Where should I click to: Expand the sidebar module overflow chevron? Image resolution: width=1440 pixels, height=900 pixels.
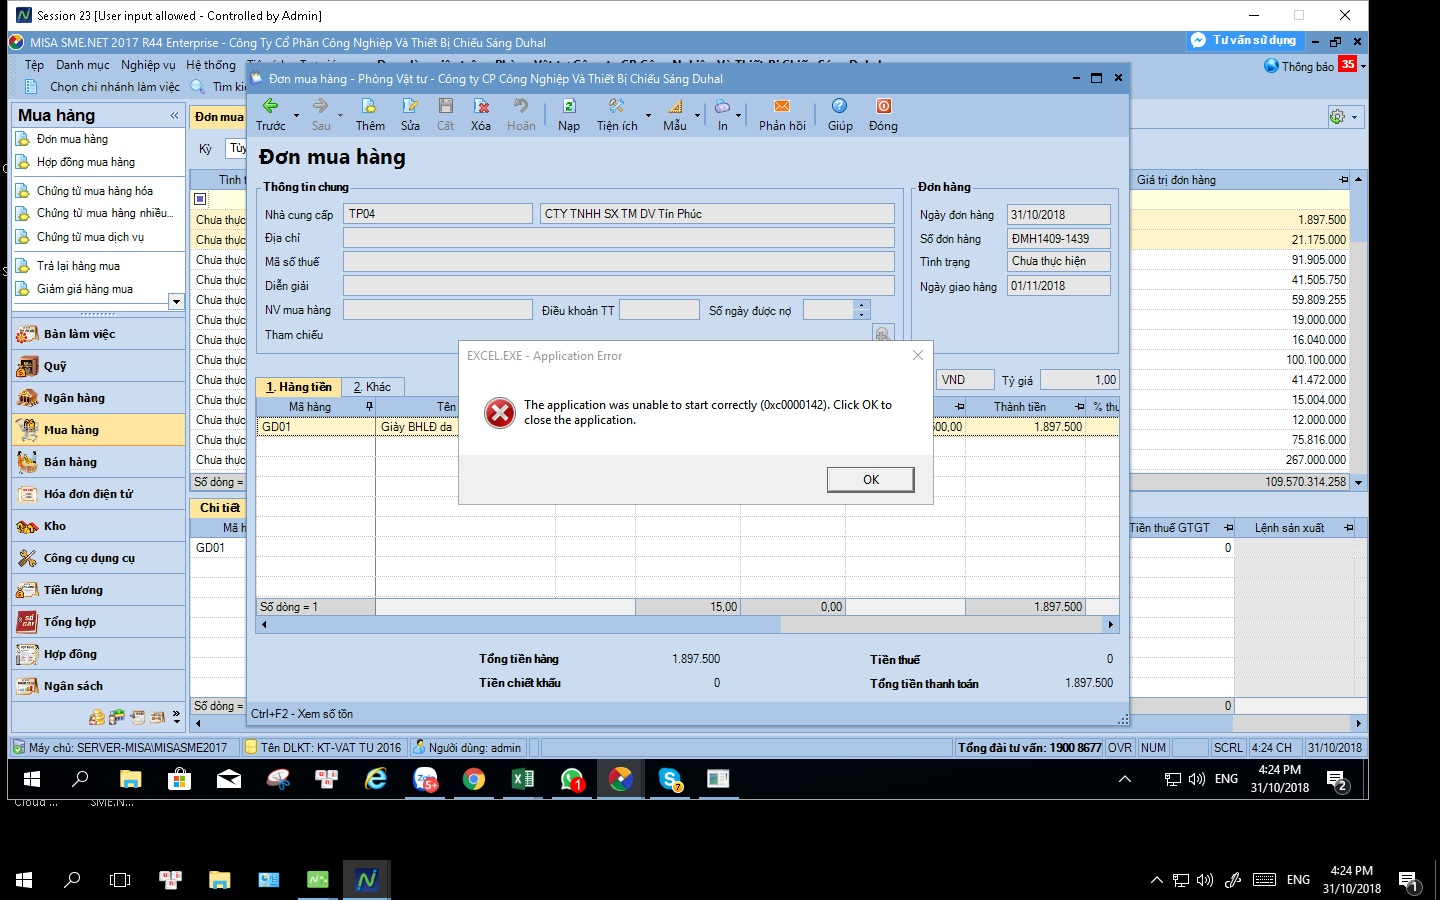click(x=176, y=717)
